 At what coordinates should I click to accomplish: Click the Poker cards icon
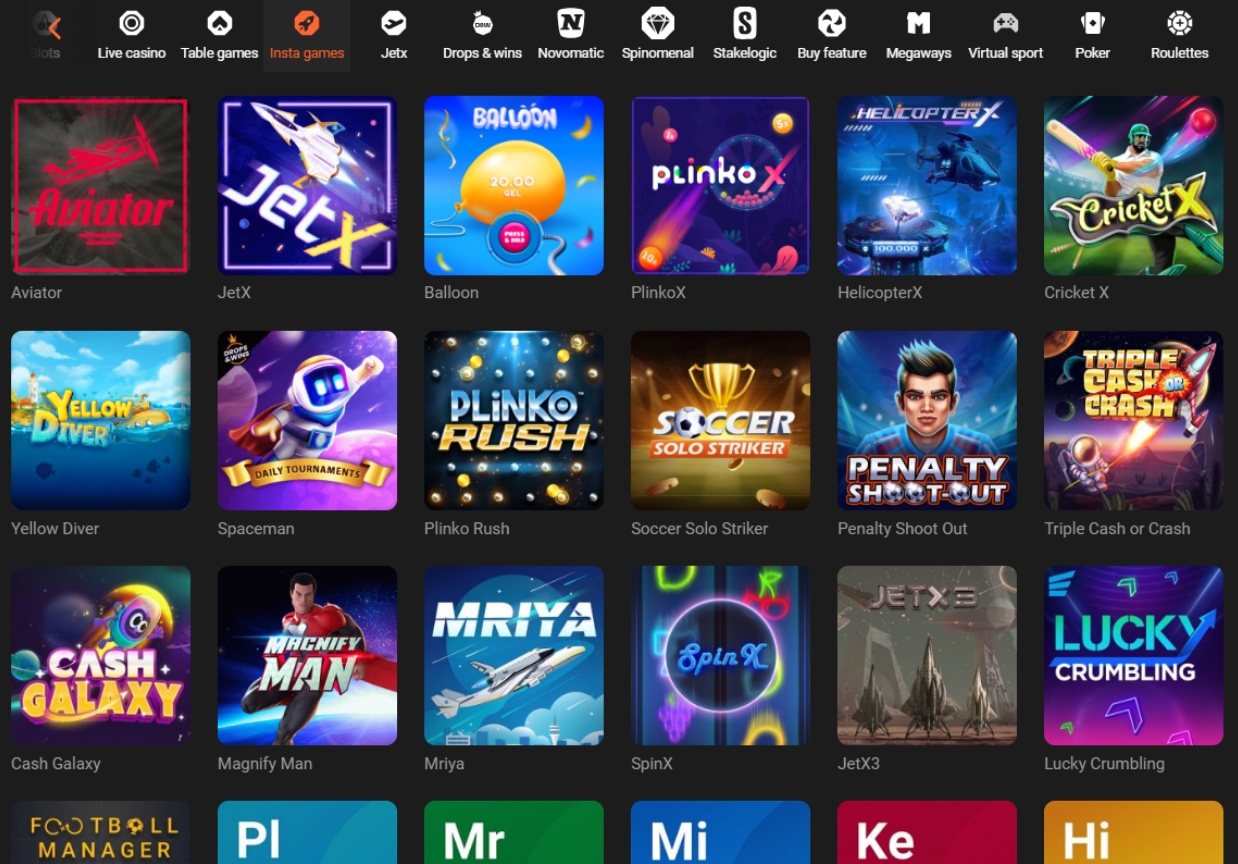click(1092, 23)
